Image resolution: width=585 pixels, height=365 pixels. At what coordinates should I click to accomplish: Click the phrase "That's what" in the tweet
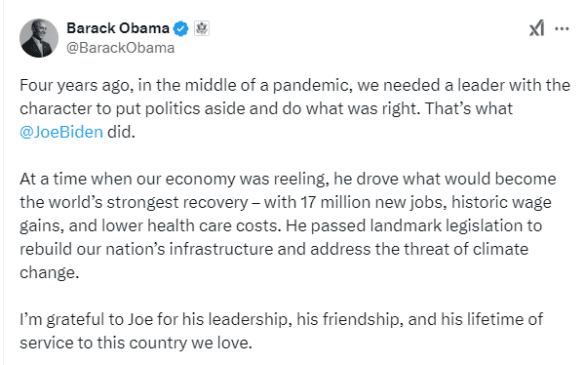[x=469, y=109]
